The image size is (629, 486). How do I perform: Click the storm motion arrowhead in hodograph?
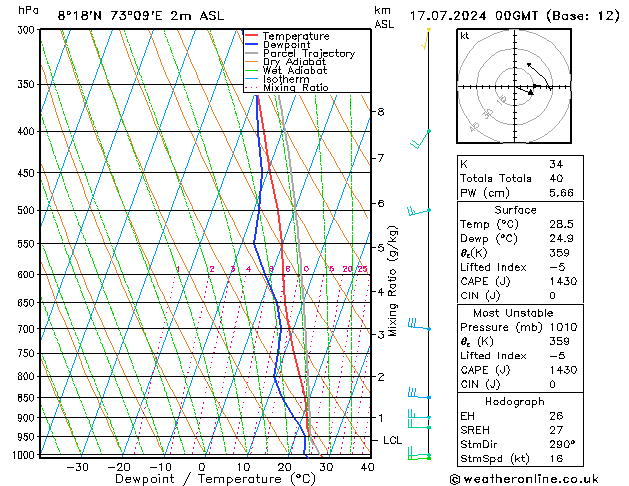530,93
